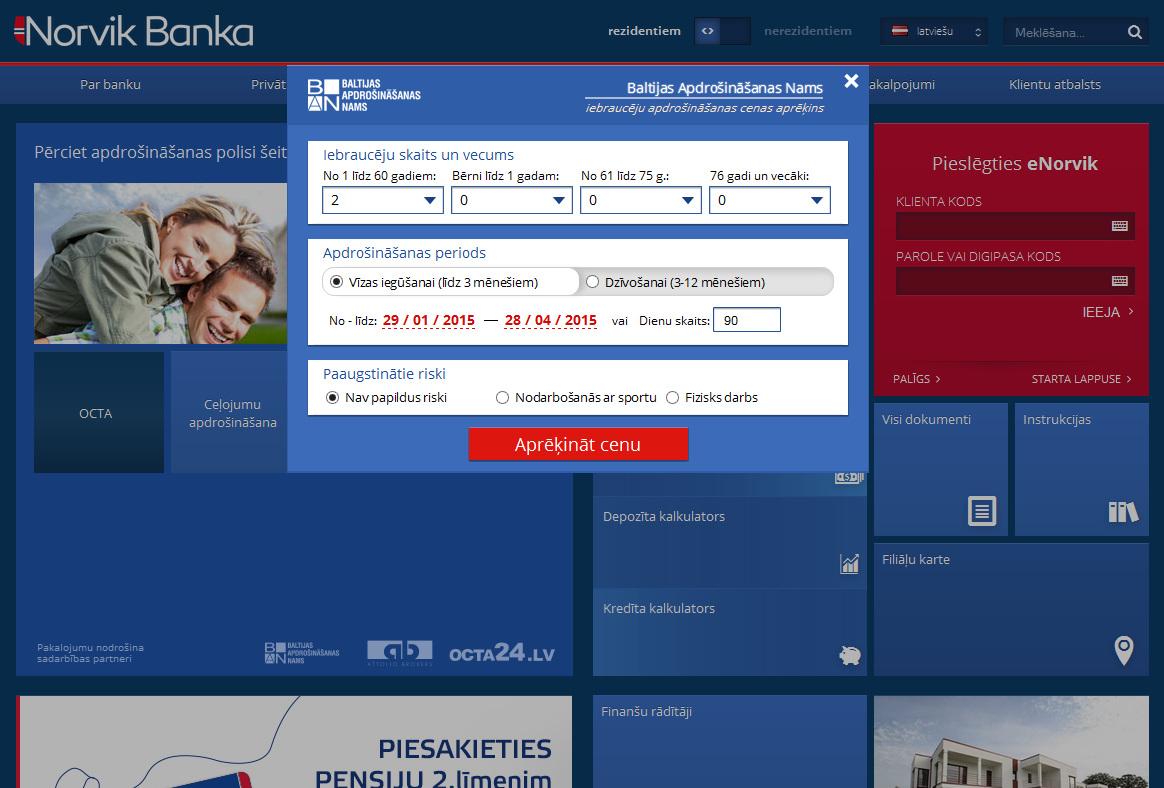Viewport: 1164px width, 788px height.
Task: Select Vīzas iegūšanai period option
Action: [336, 282]
